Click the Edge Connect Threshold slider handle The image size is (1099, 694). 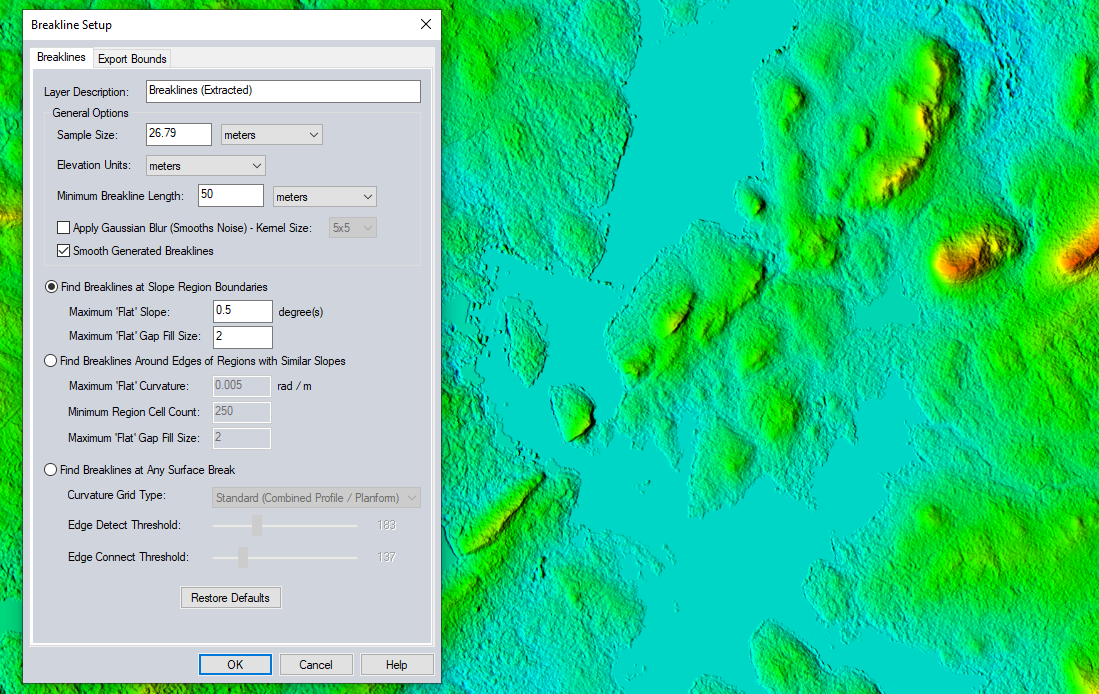(243, 557)
